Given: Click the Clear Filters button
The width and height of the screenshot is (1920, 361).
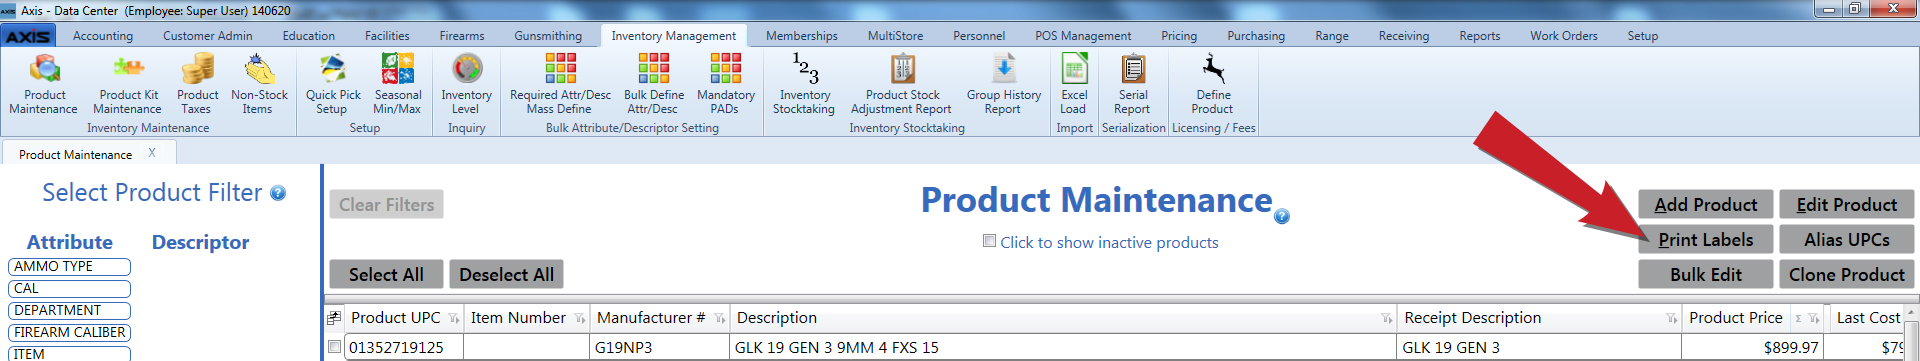Looking at the screenshot, I should pos(386,204).
